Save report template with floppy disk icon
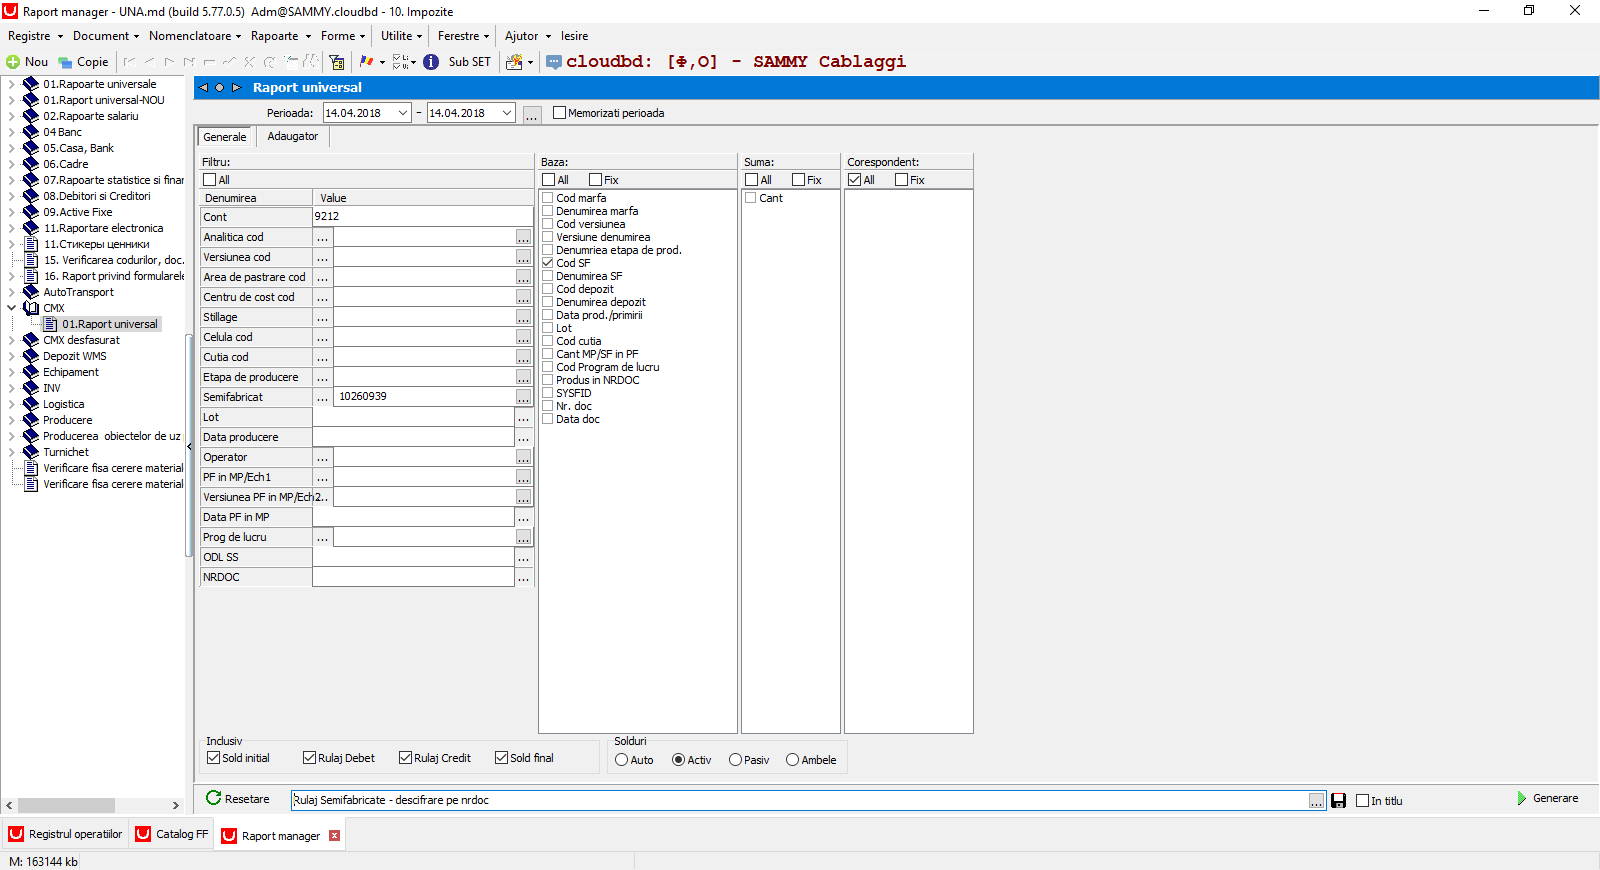The width and height of the screenshot is (1600, 870). point(1338,801)
